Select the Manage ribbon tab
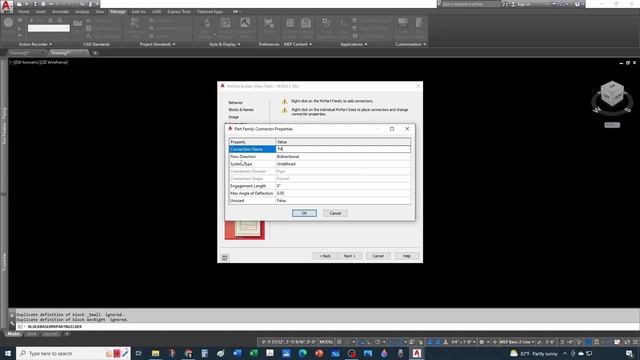The image size is (640, 360). [118, 12]
